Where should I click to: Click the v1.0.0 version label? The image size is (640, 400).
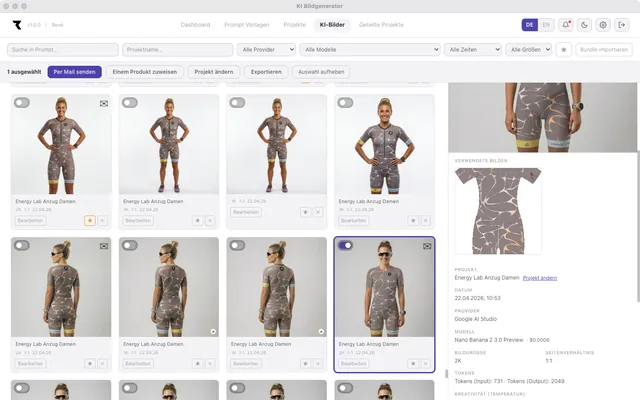(x=34, y=25)
